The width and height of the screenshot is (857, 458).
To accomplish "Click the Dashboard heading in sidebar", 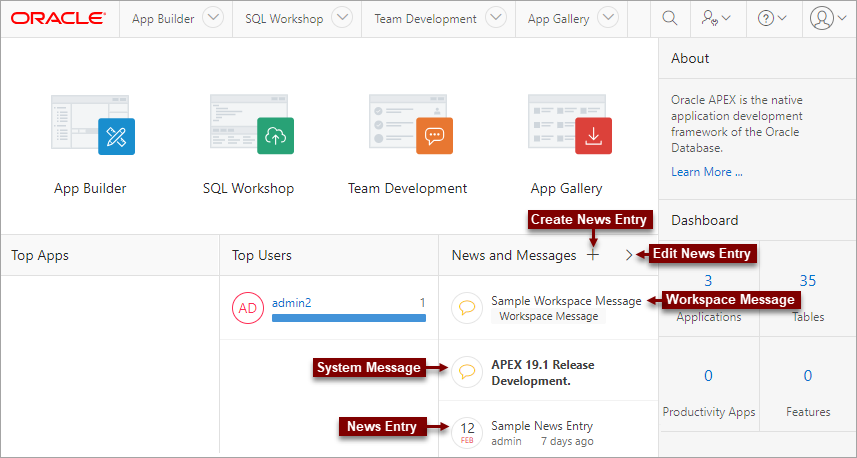I will pos(705,220).
